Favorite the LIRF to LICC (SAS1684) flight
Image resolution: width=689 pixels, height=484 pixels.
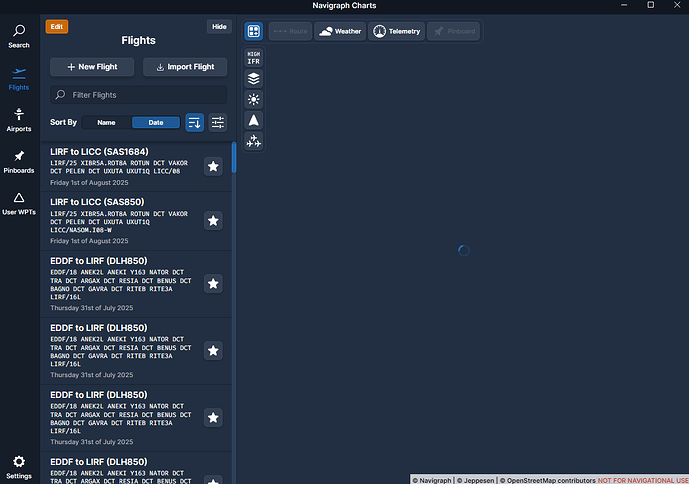213,167
